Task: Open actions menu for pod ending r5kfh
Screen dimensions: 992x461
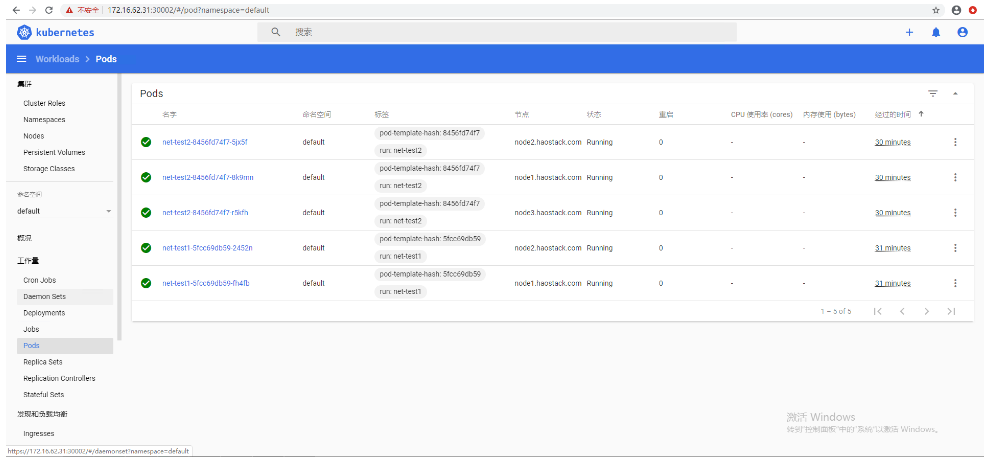Action: point(955,212)
